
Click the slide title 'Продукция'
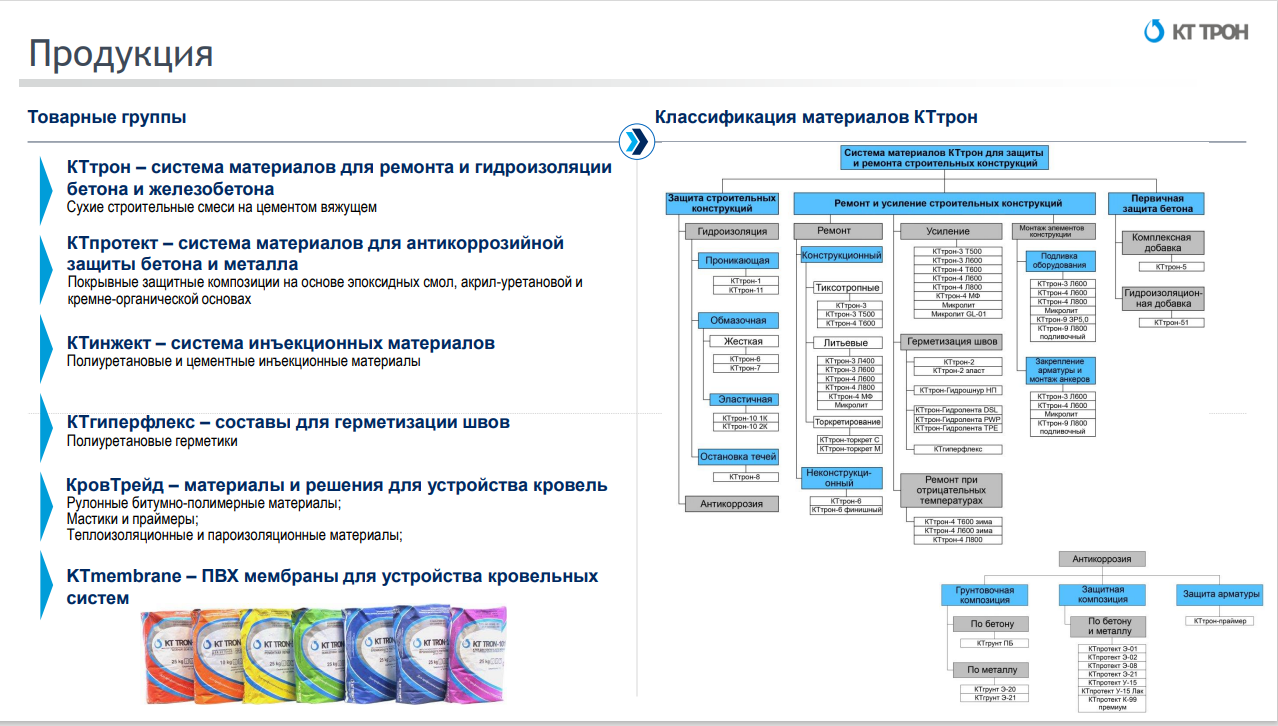pos(120,54)
